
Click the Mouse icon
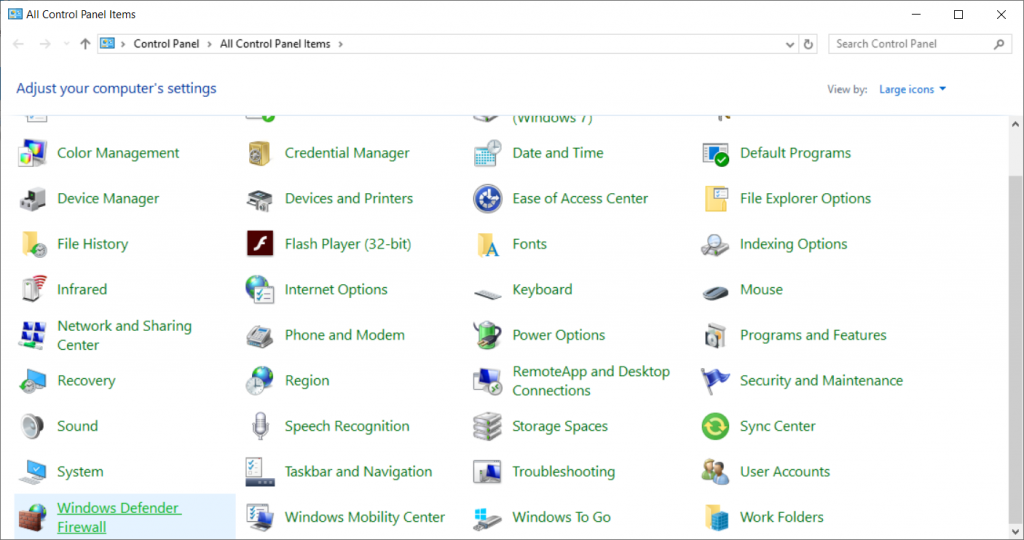point(715,291)
